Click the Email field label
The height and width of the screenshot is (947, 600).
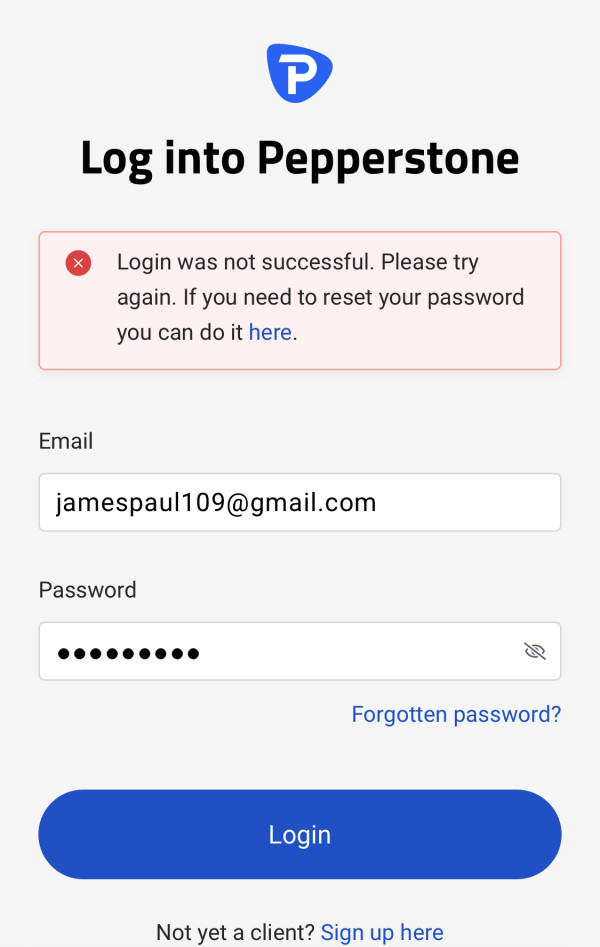coord(66,441)
